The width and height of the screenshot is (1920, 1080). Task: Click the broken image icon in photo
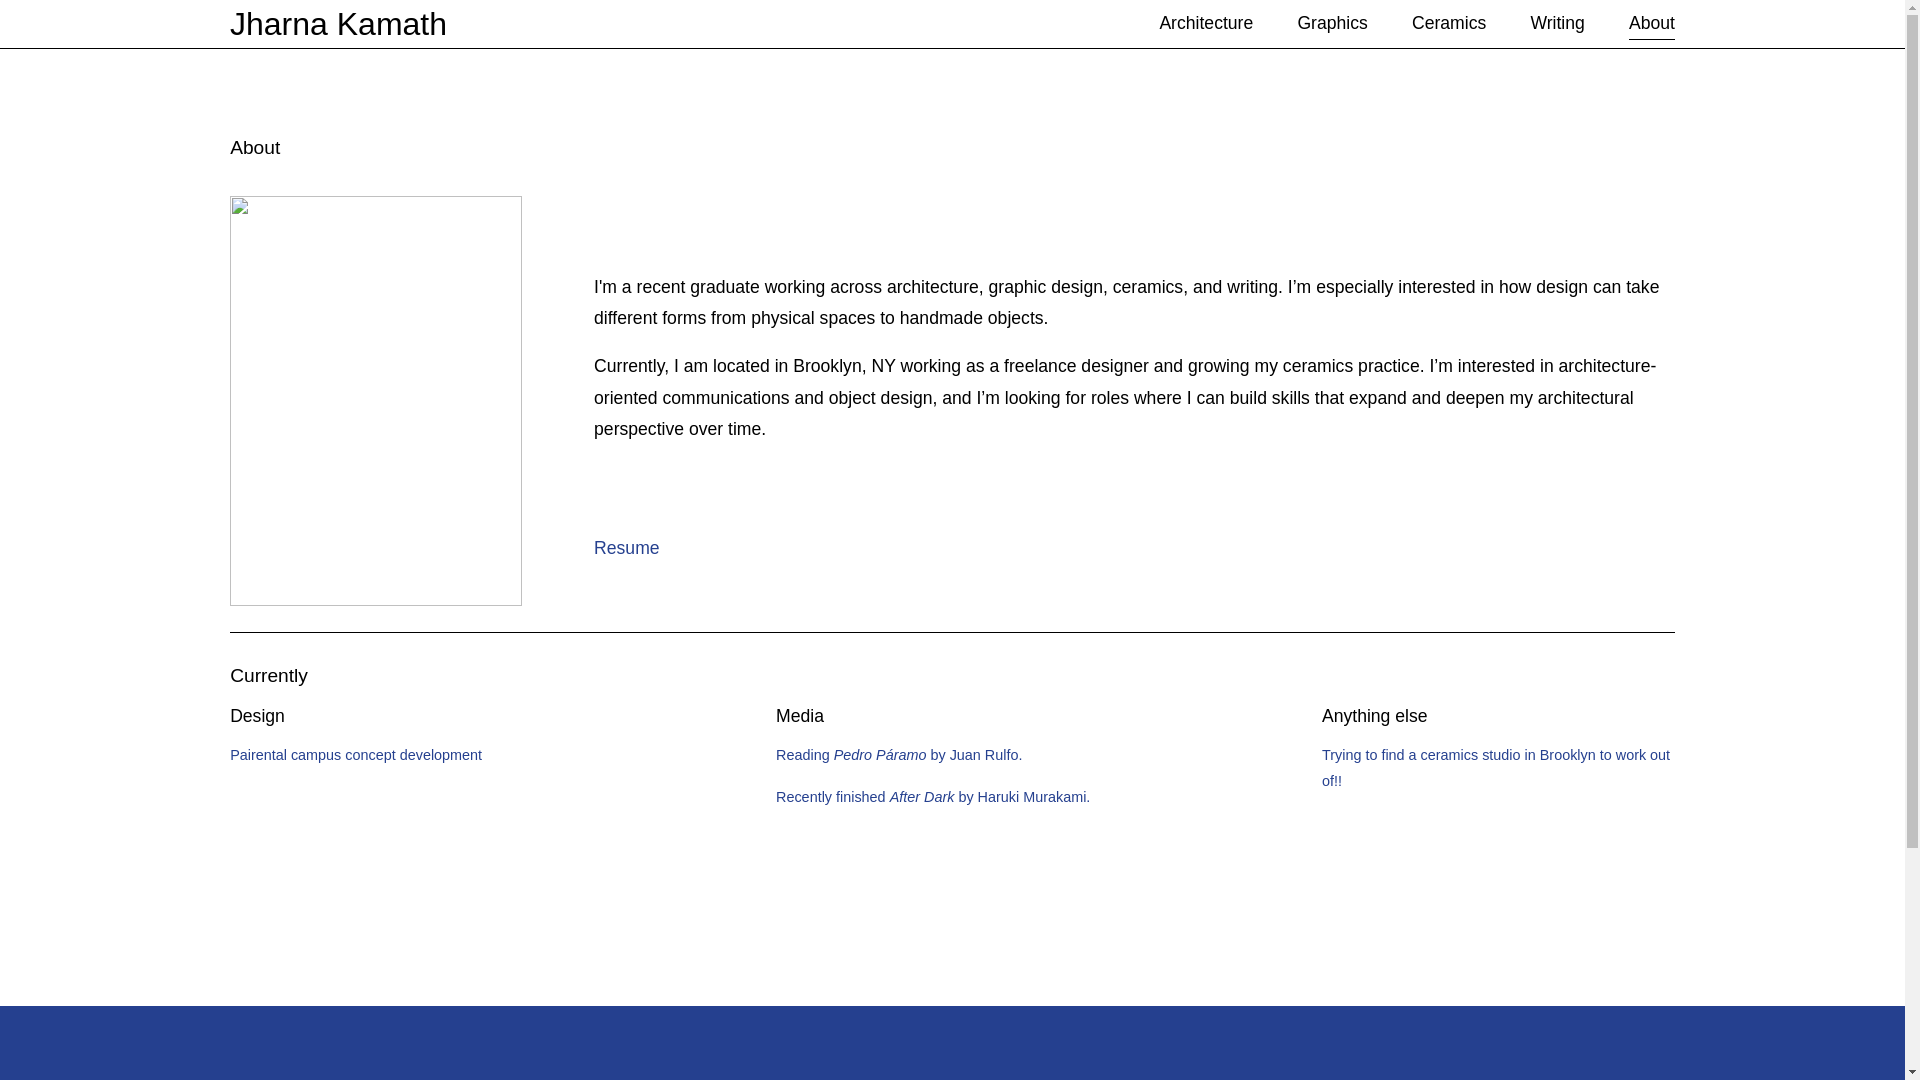pos(240,207)
